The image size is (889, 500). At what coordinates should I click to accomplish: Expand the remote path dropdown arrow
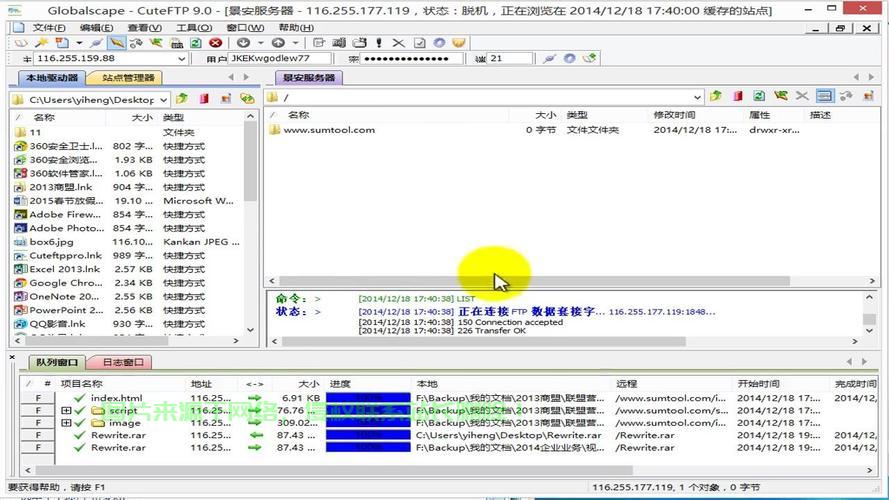point(696,97)
